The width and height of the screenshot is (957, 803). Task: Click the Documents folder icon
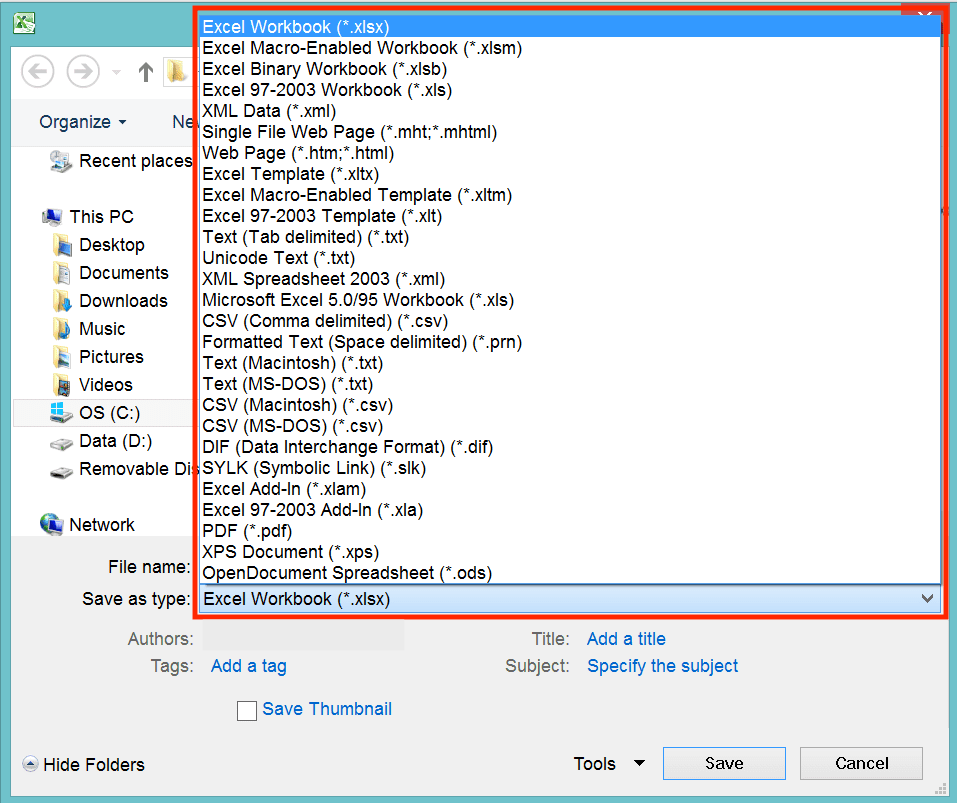(x=62, y=273)
